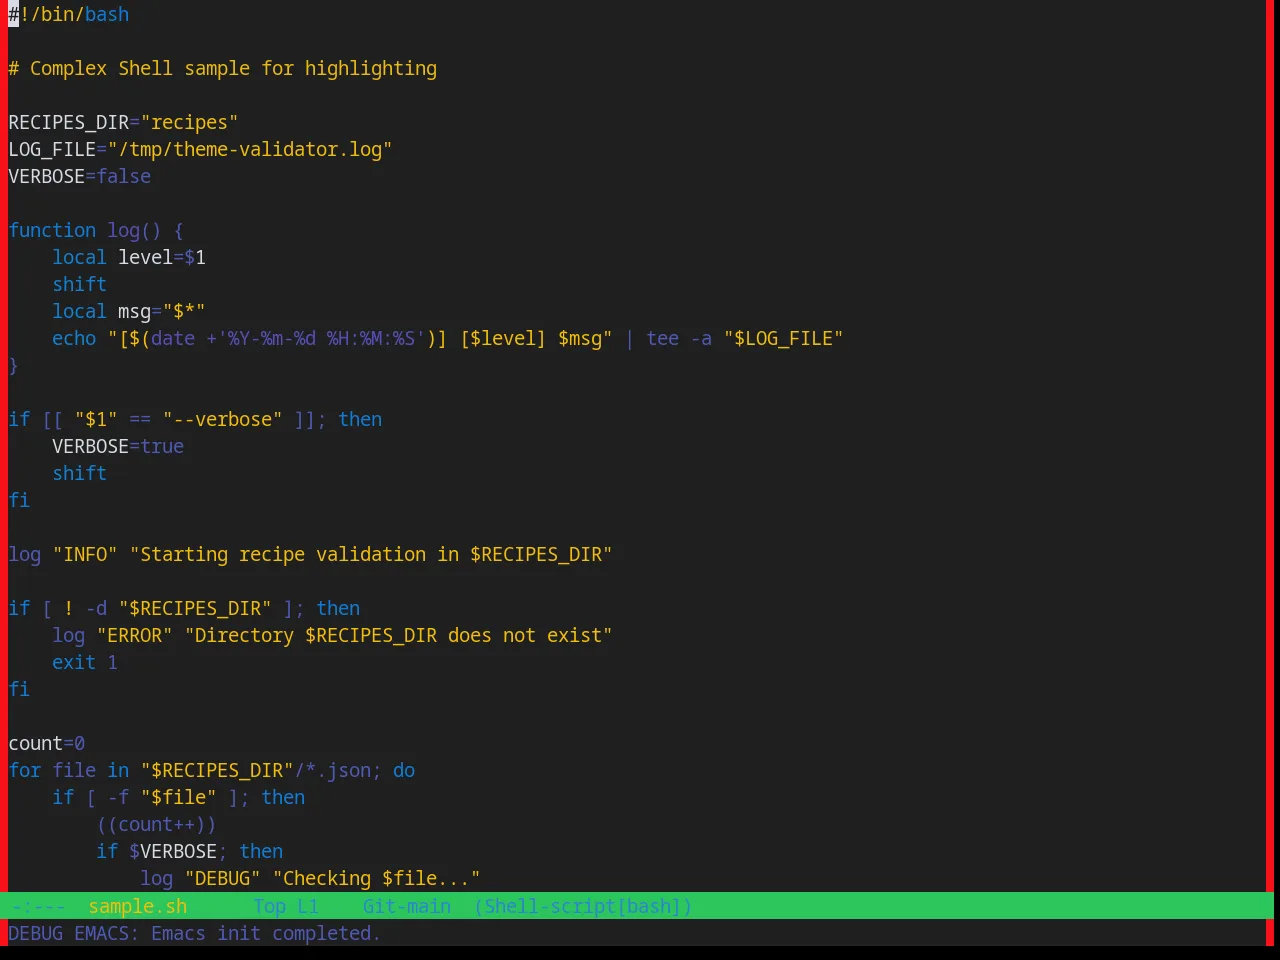The width and height of the screenshot is (1280, 960).
Task: Click the "--verbose" string
Action: tap(222, 420)
